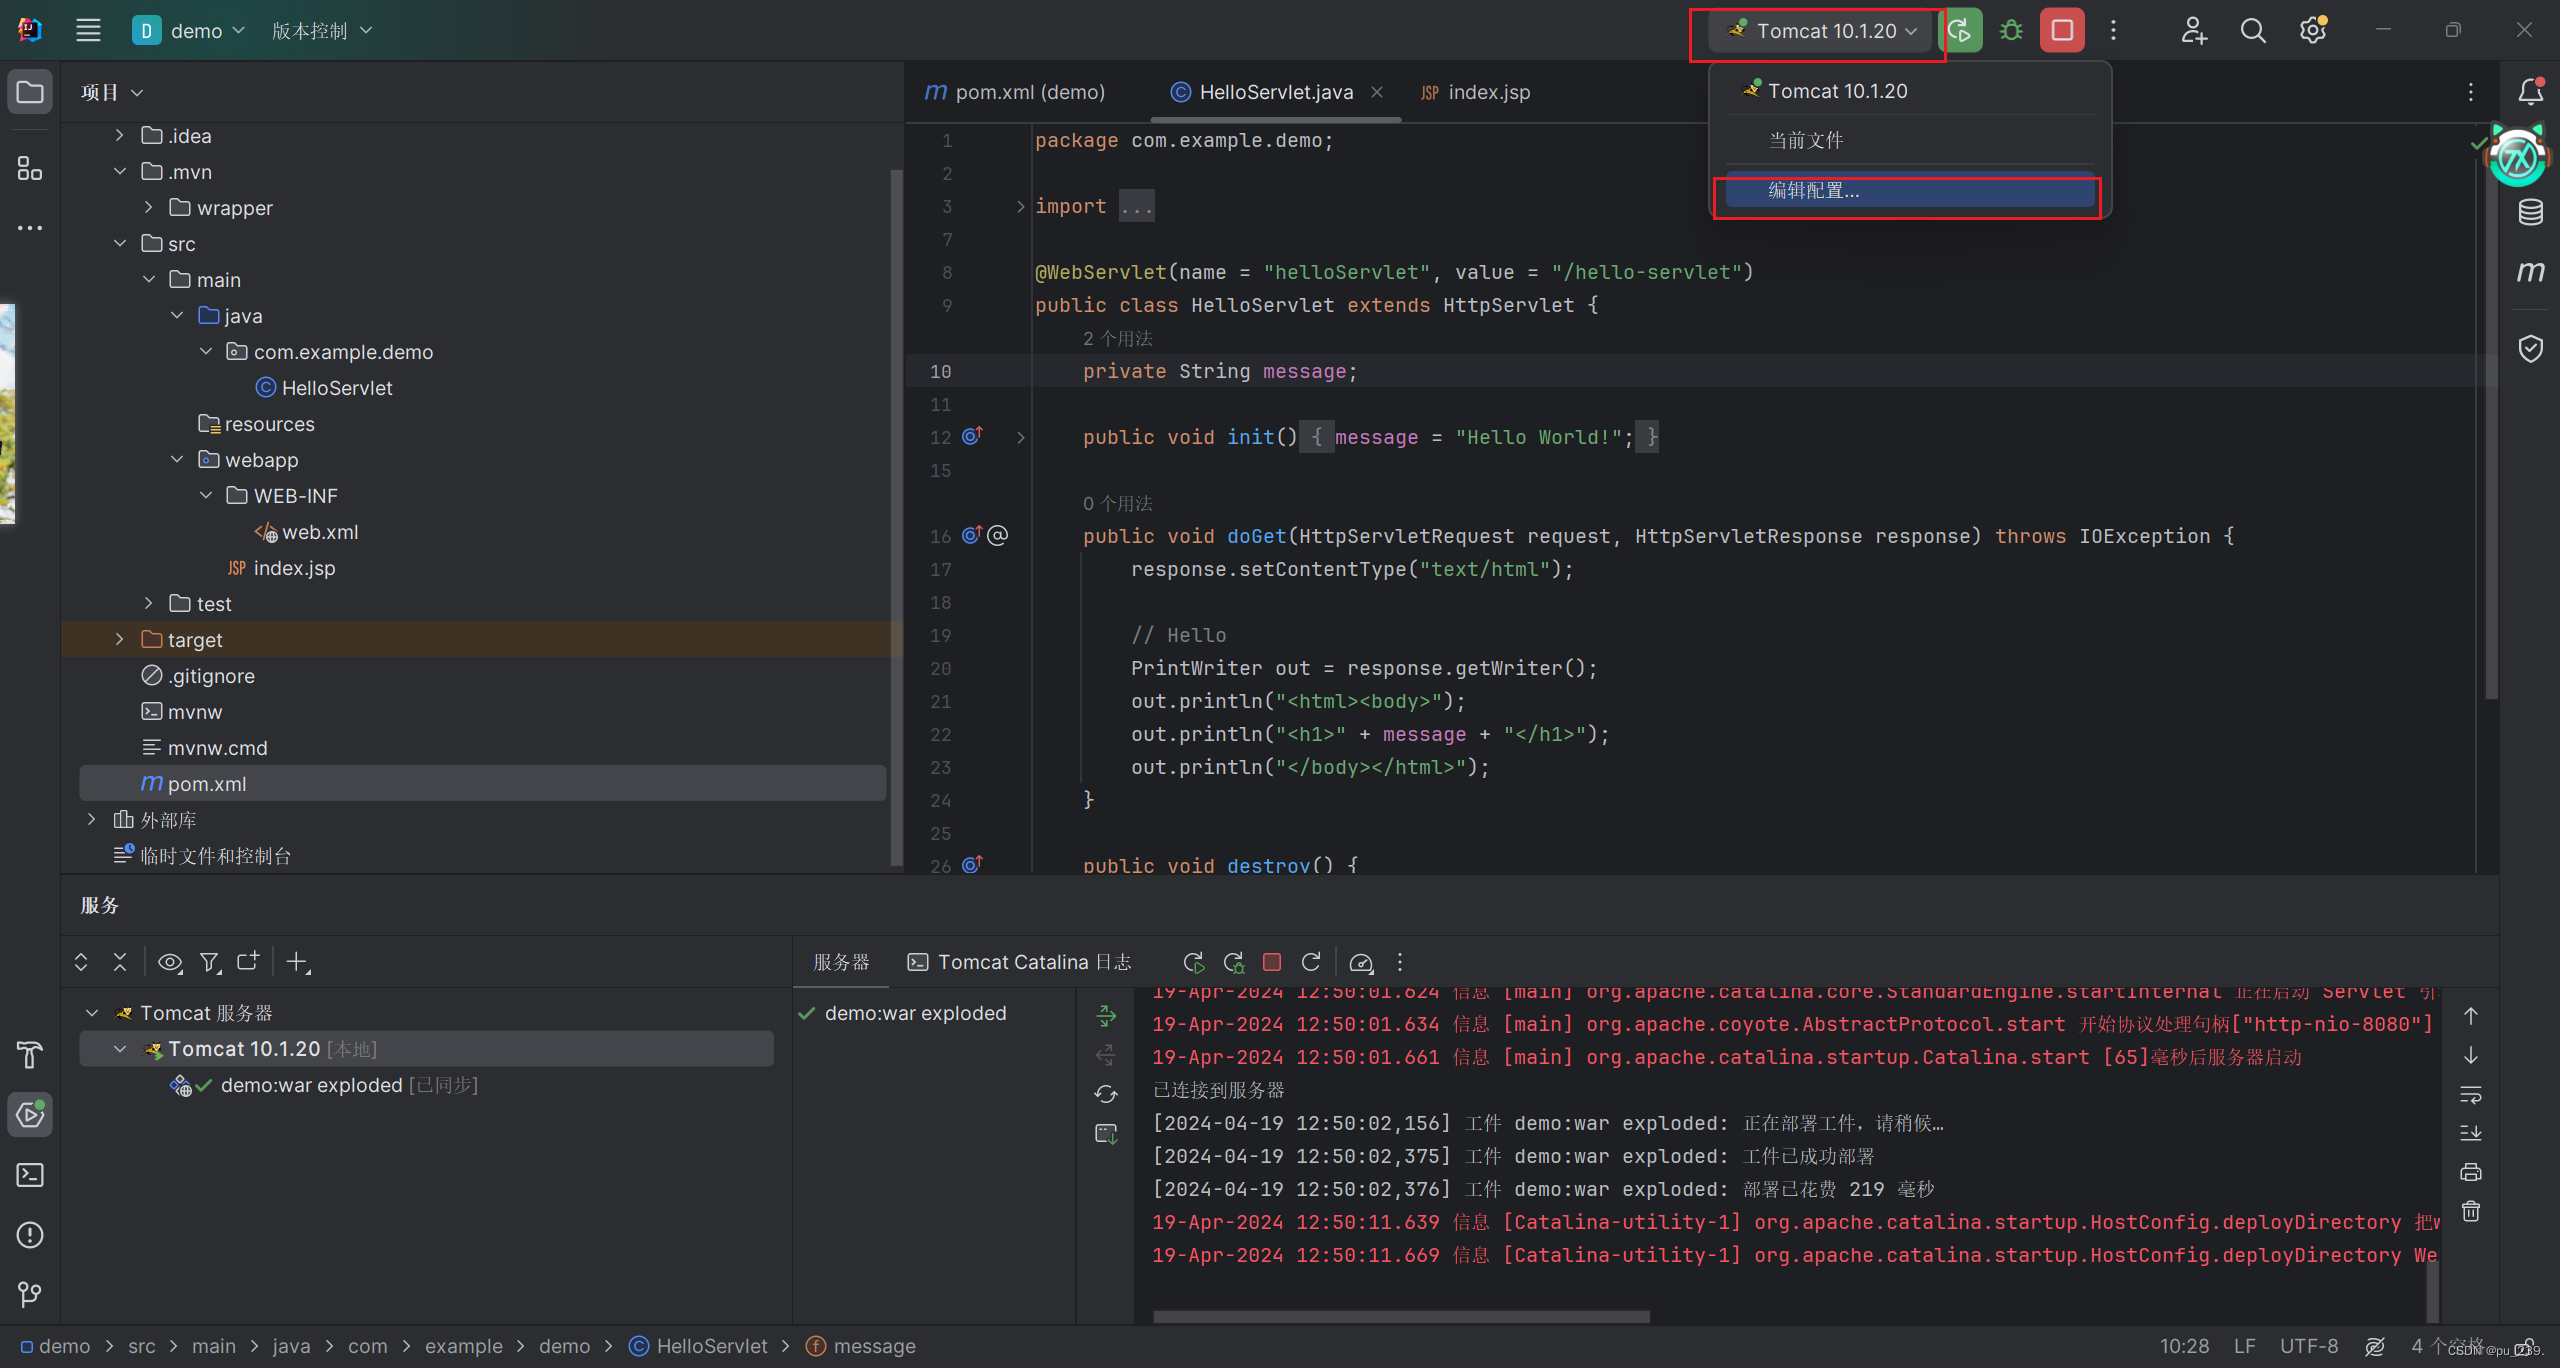Open the Database panel icon on right sidebar

pos(2531,212)
